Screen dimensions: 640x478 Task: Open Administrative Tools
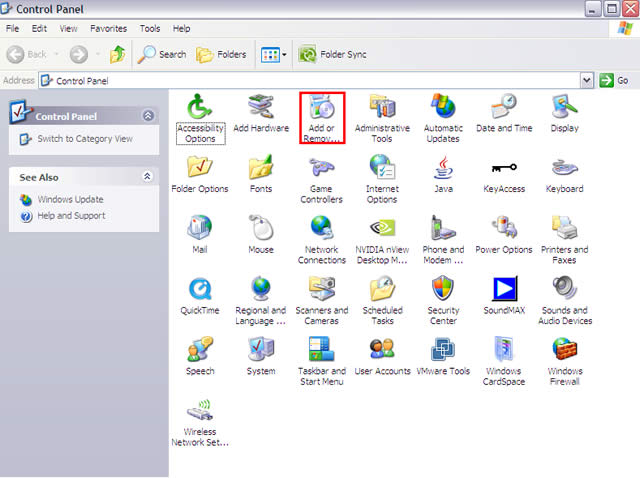point(382,118)
